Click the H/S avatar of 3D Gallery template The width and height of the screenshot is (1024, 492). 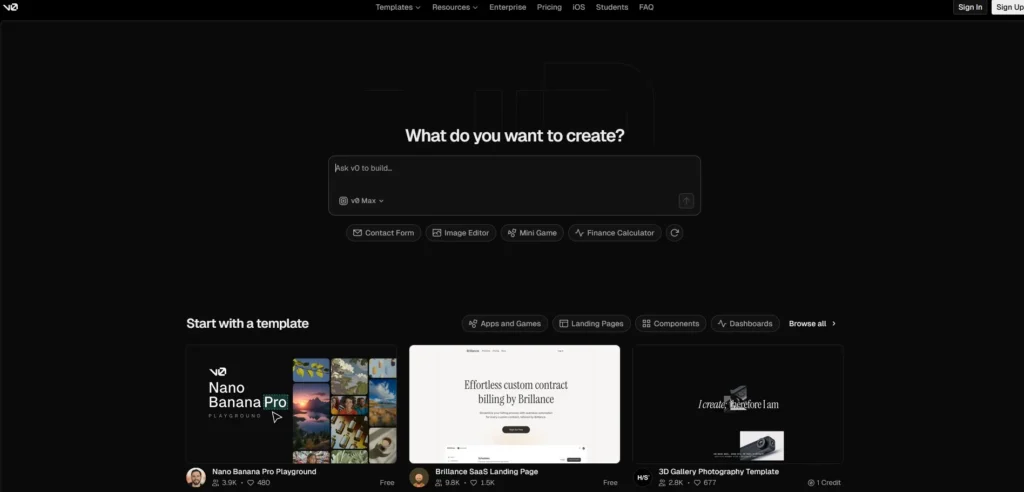tap(643, 477)
